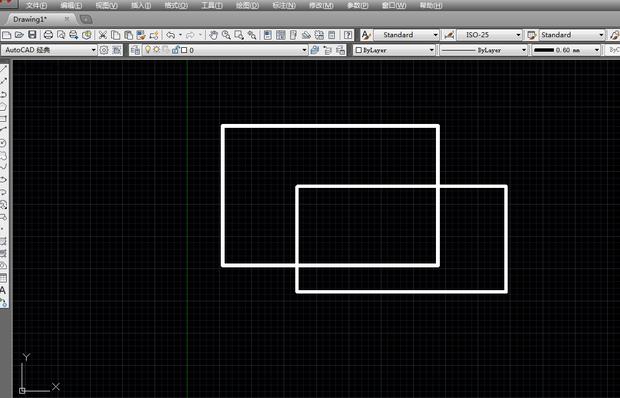Click the ByLayer color swatch box
The height and width of the screenshot is (398, 620).
point(359,50)
